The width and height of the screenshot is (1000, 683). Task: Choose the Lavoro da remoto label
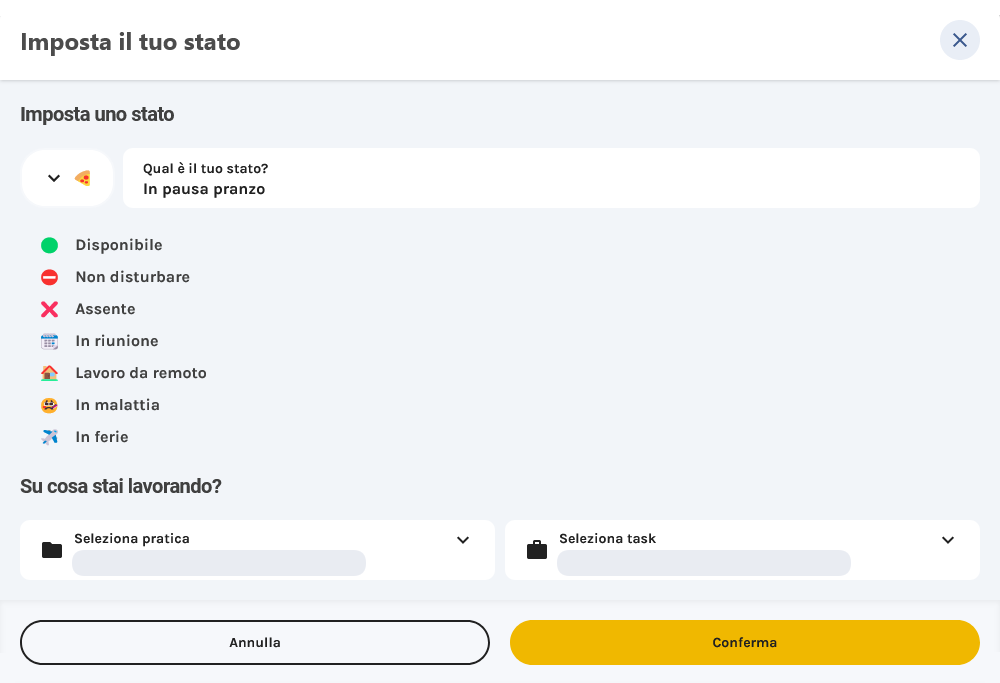pyautogui.click(x=141, y=373)
